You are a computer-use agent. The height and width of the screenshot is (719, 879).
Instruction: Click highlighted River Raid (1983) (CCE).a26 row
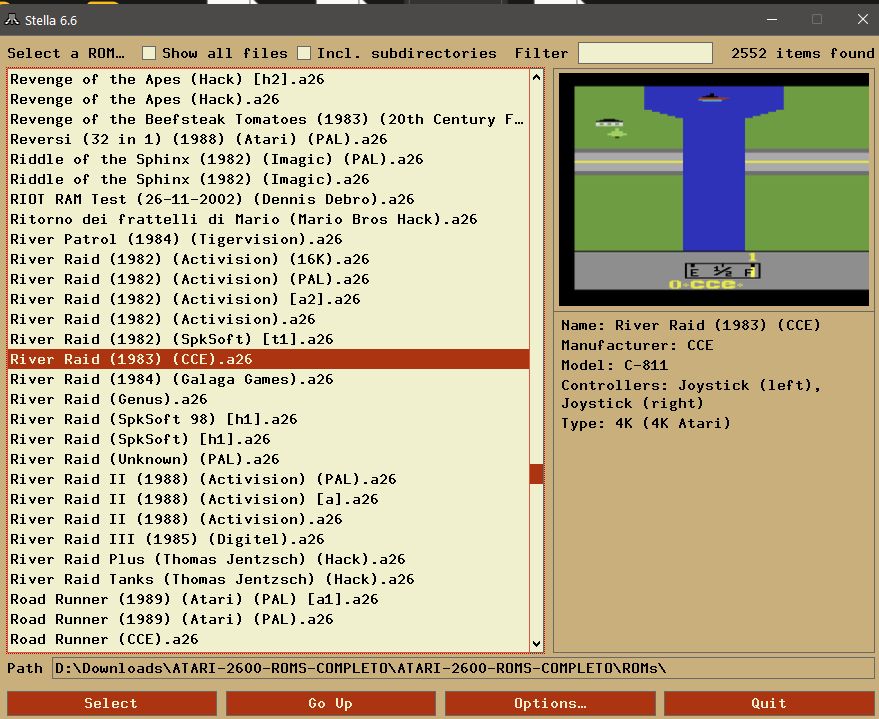coord(269,359)
